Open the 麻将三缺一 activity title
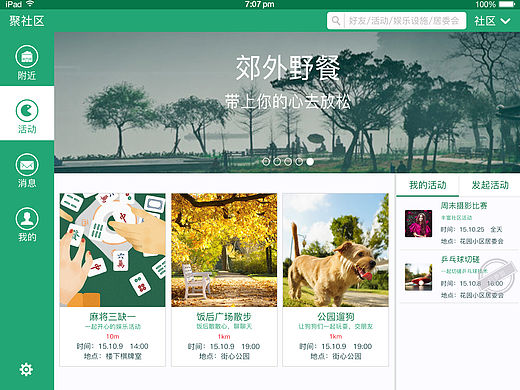The image size is (520, 390). [113, 317]
